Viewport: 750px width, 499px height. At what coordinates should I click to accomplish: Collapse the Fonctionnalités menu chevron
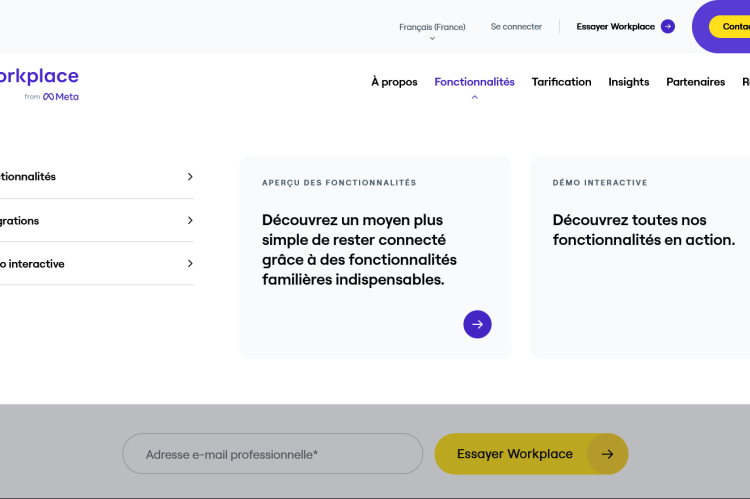474,97
